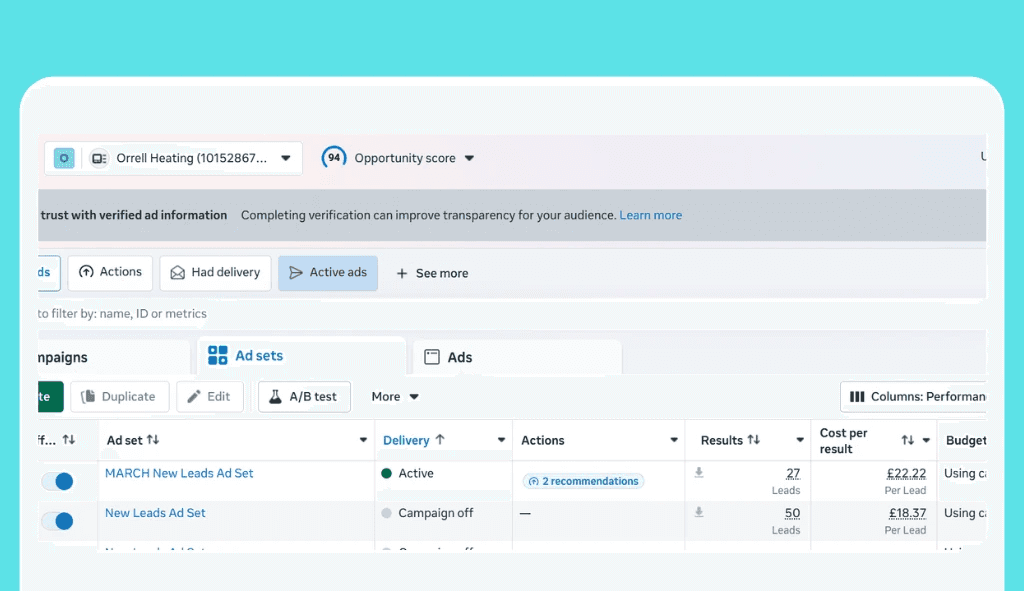
Task: Click the Ad sets grid icon
Action: tap(217, 355)
